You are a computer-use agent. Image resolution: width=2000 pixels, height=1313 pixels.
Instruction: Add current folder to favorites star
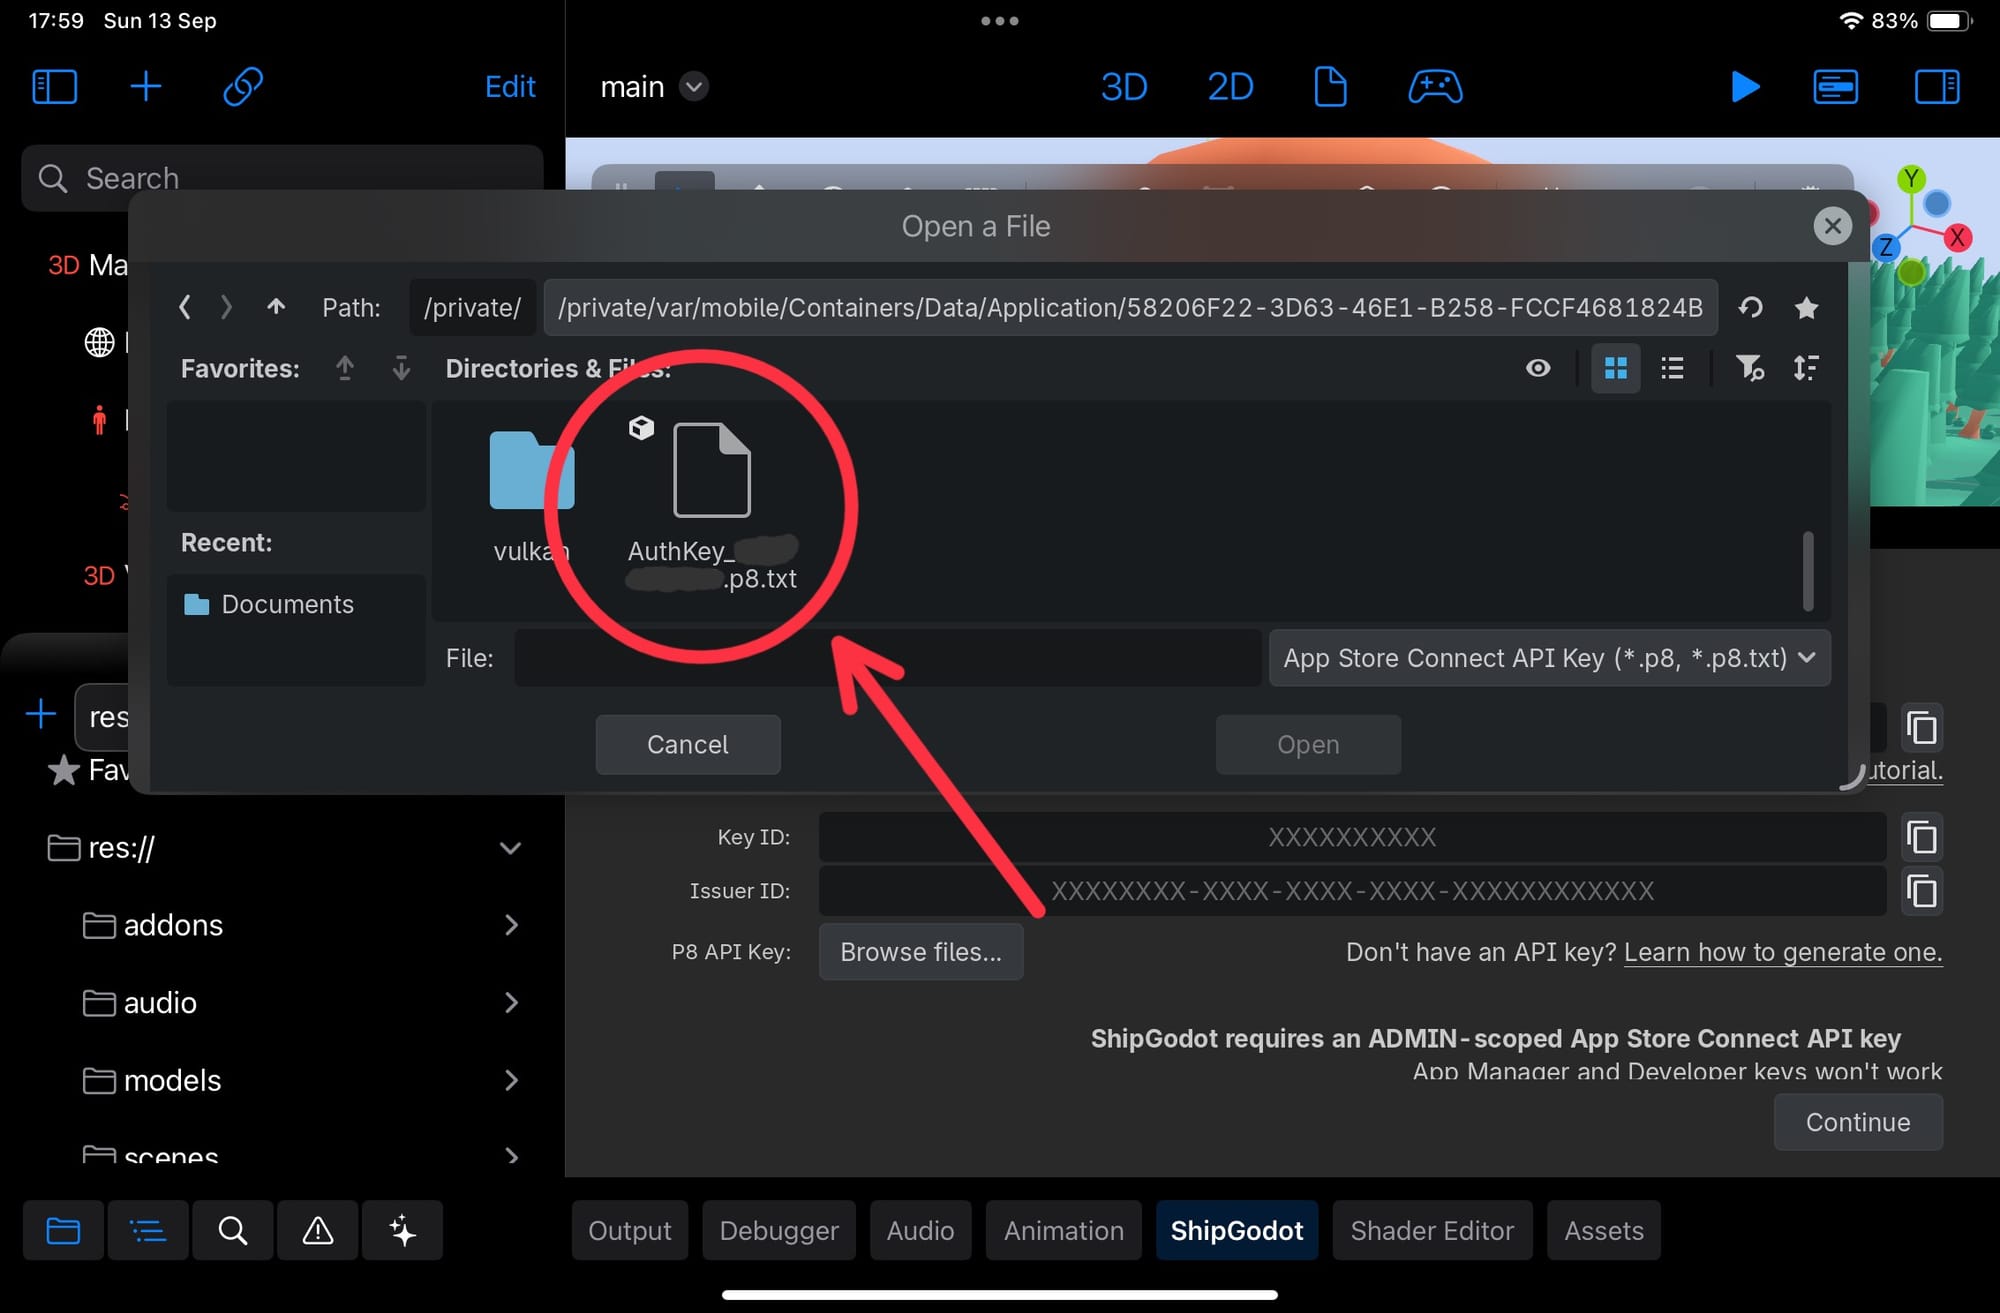[1806, 307]
